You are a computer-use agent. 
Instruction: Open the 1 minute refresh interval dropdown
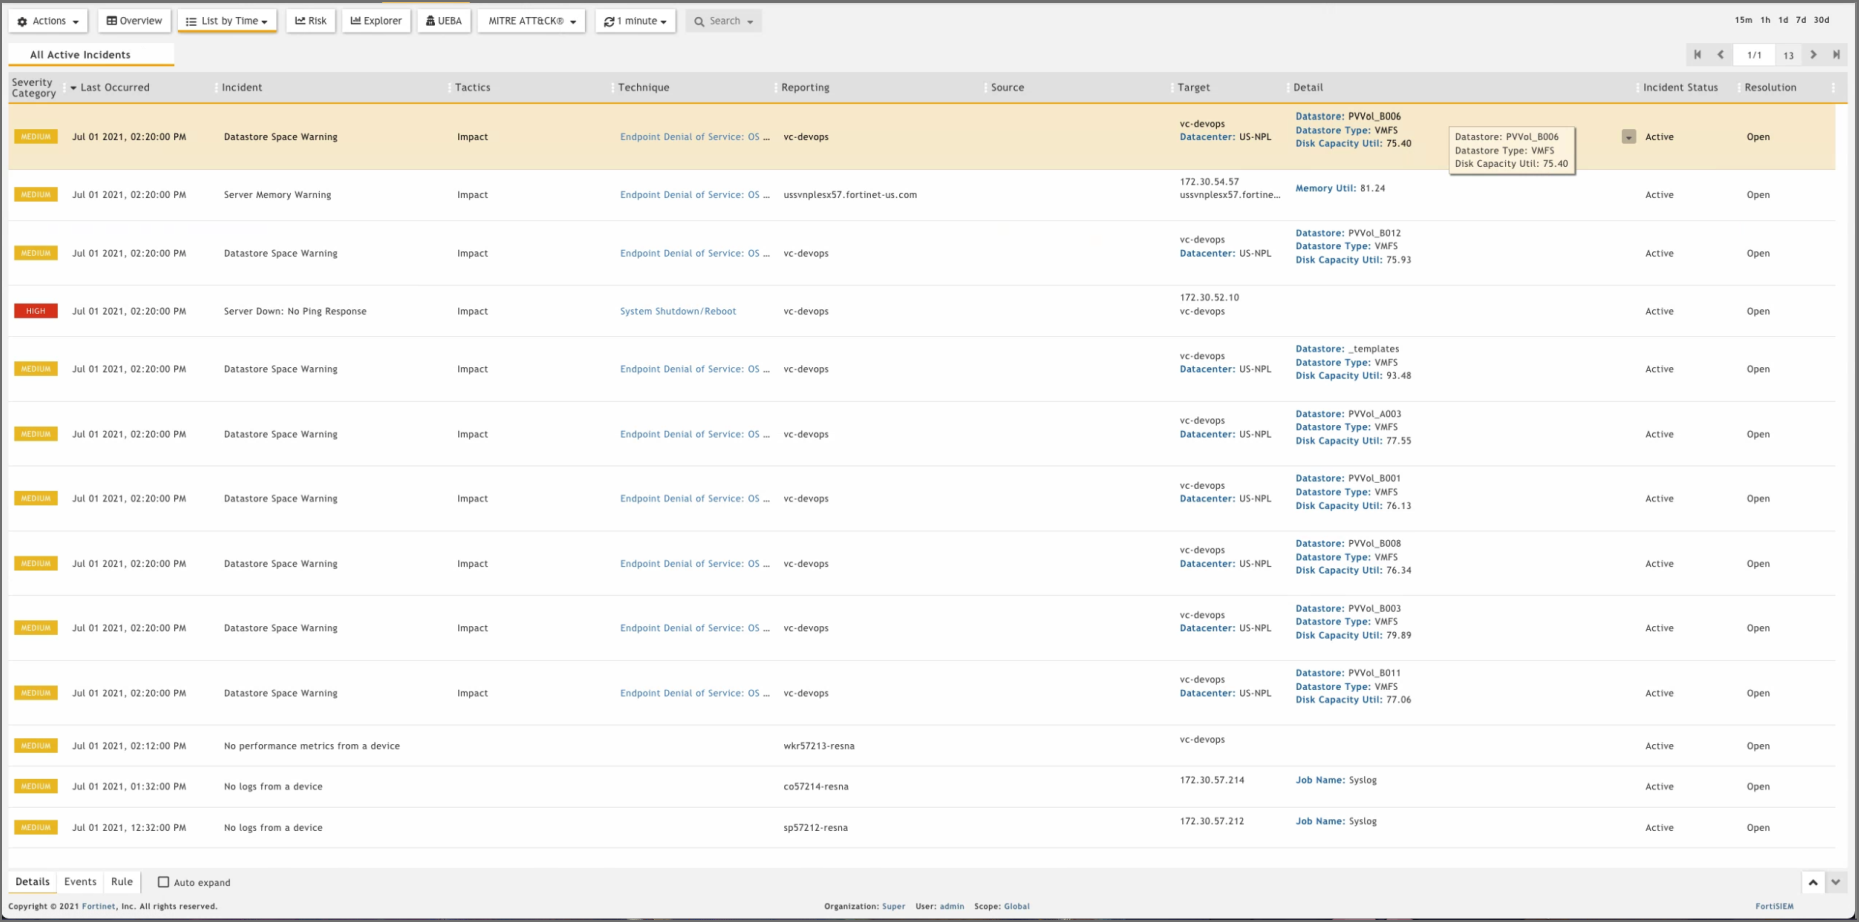[635, 21]
